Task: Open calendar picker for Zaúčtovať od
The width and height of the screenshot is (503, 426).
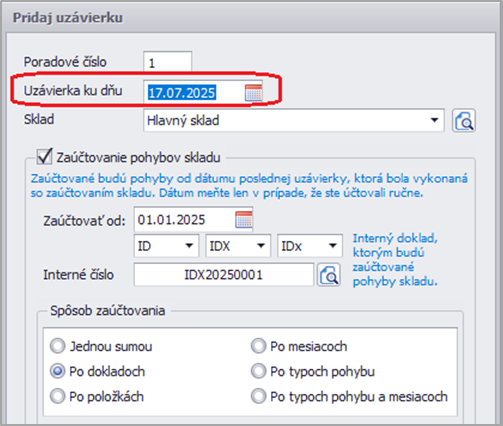Action: click(244, 219)
